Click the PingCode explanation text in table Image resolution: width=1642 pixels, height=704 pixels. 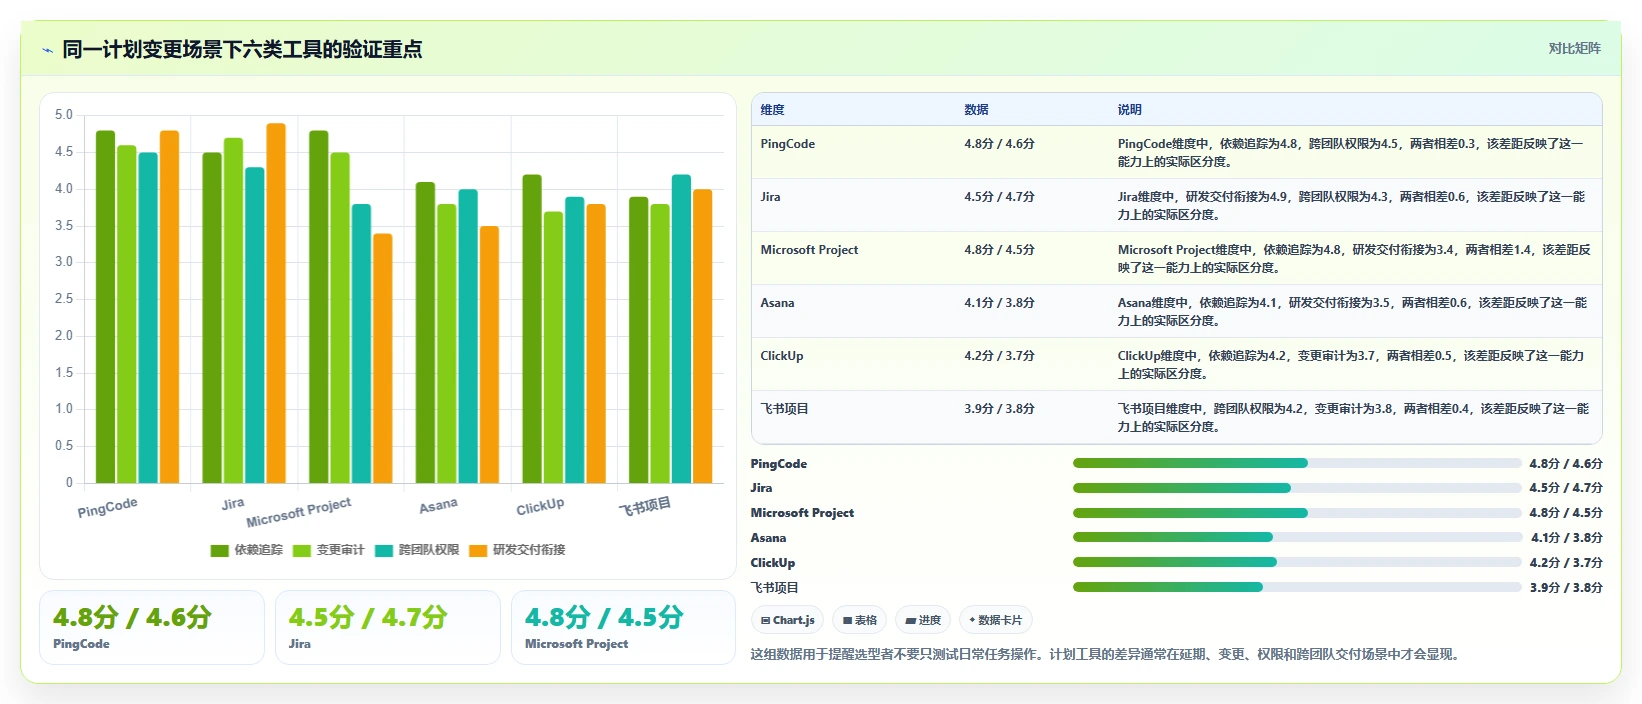pyautogui.click(x=1351, y=153)
